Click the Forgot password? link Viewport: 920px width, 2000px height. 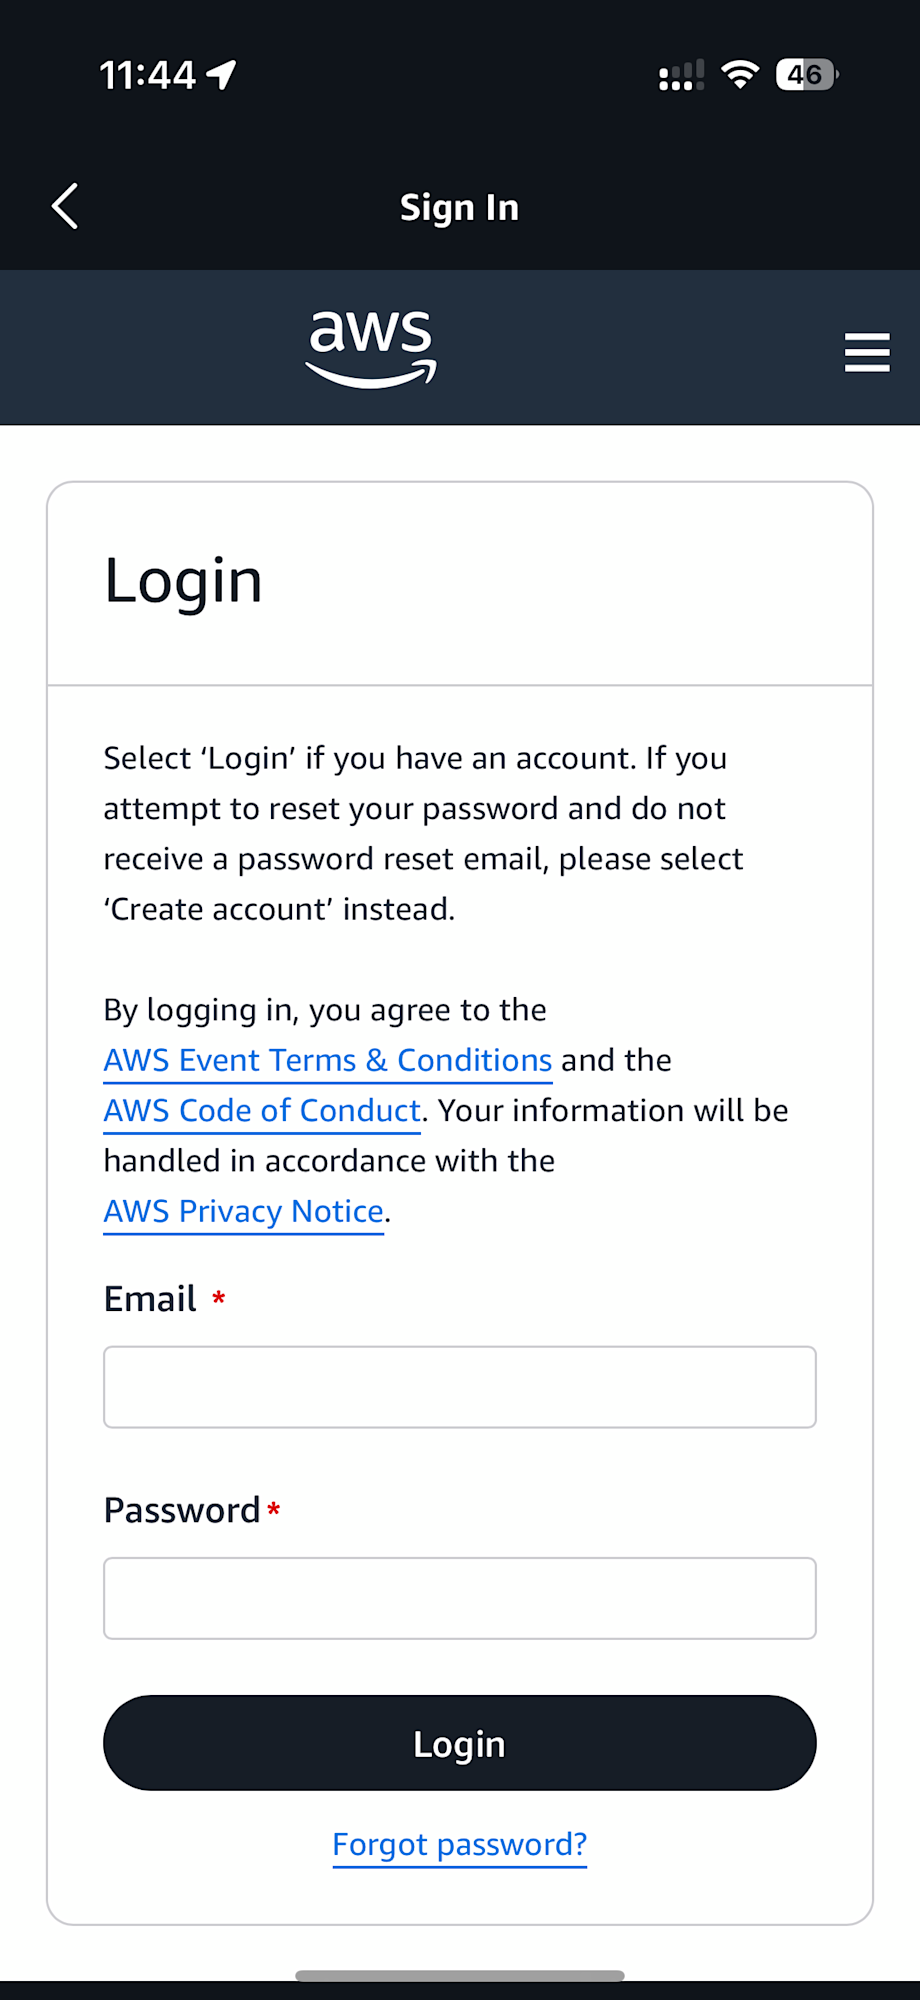point(460,1844)
